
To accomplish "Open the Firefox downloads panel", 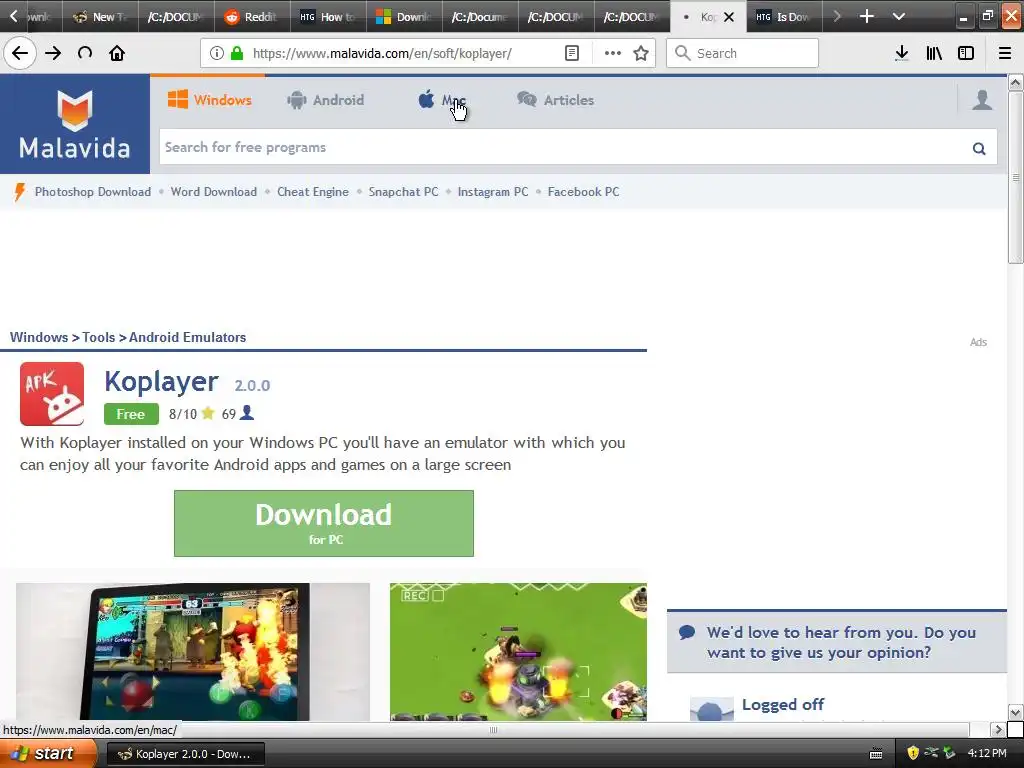I will (901, 53).
